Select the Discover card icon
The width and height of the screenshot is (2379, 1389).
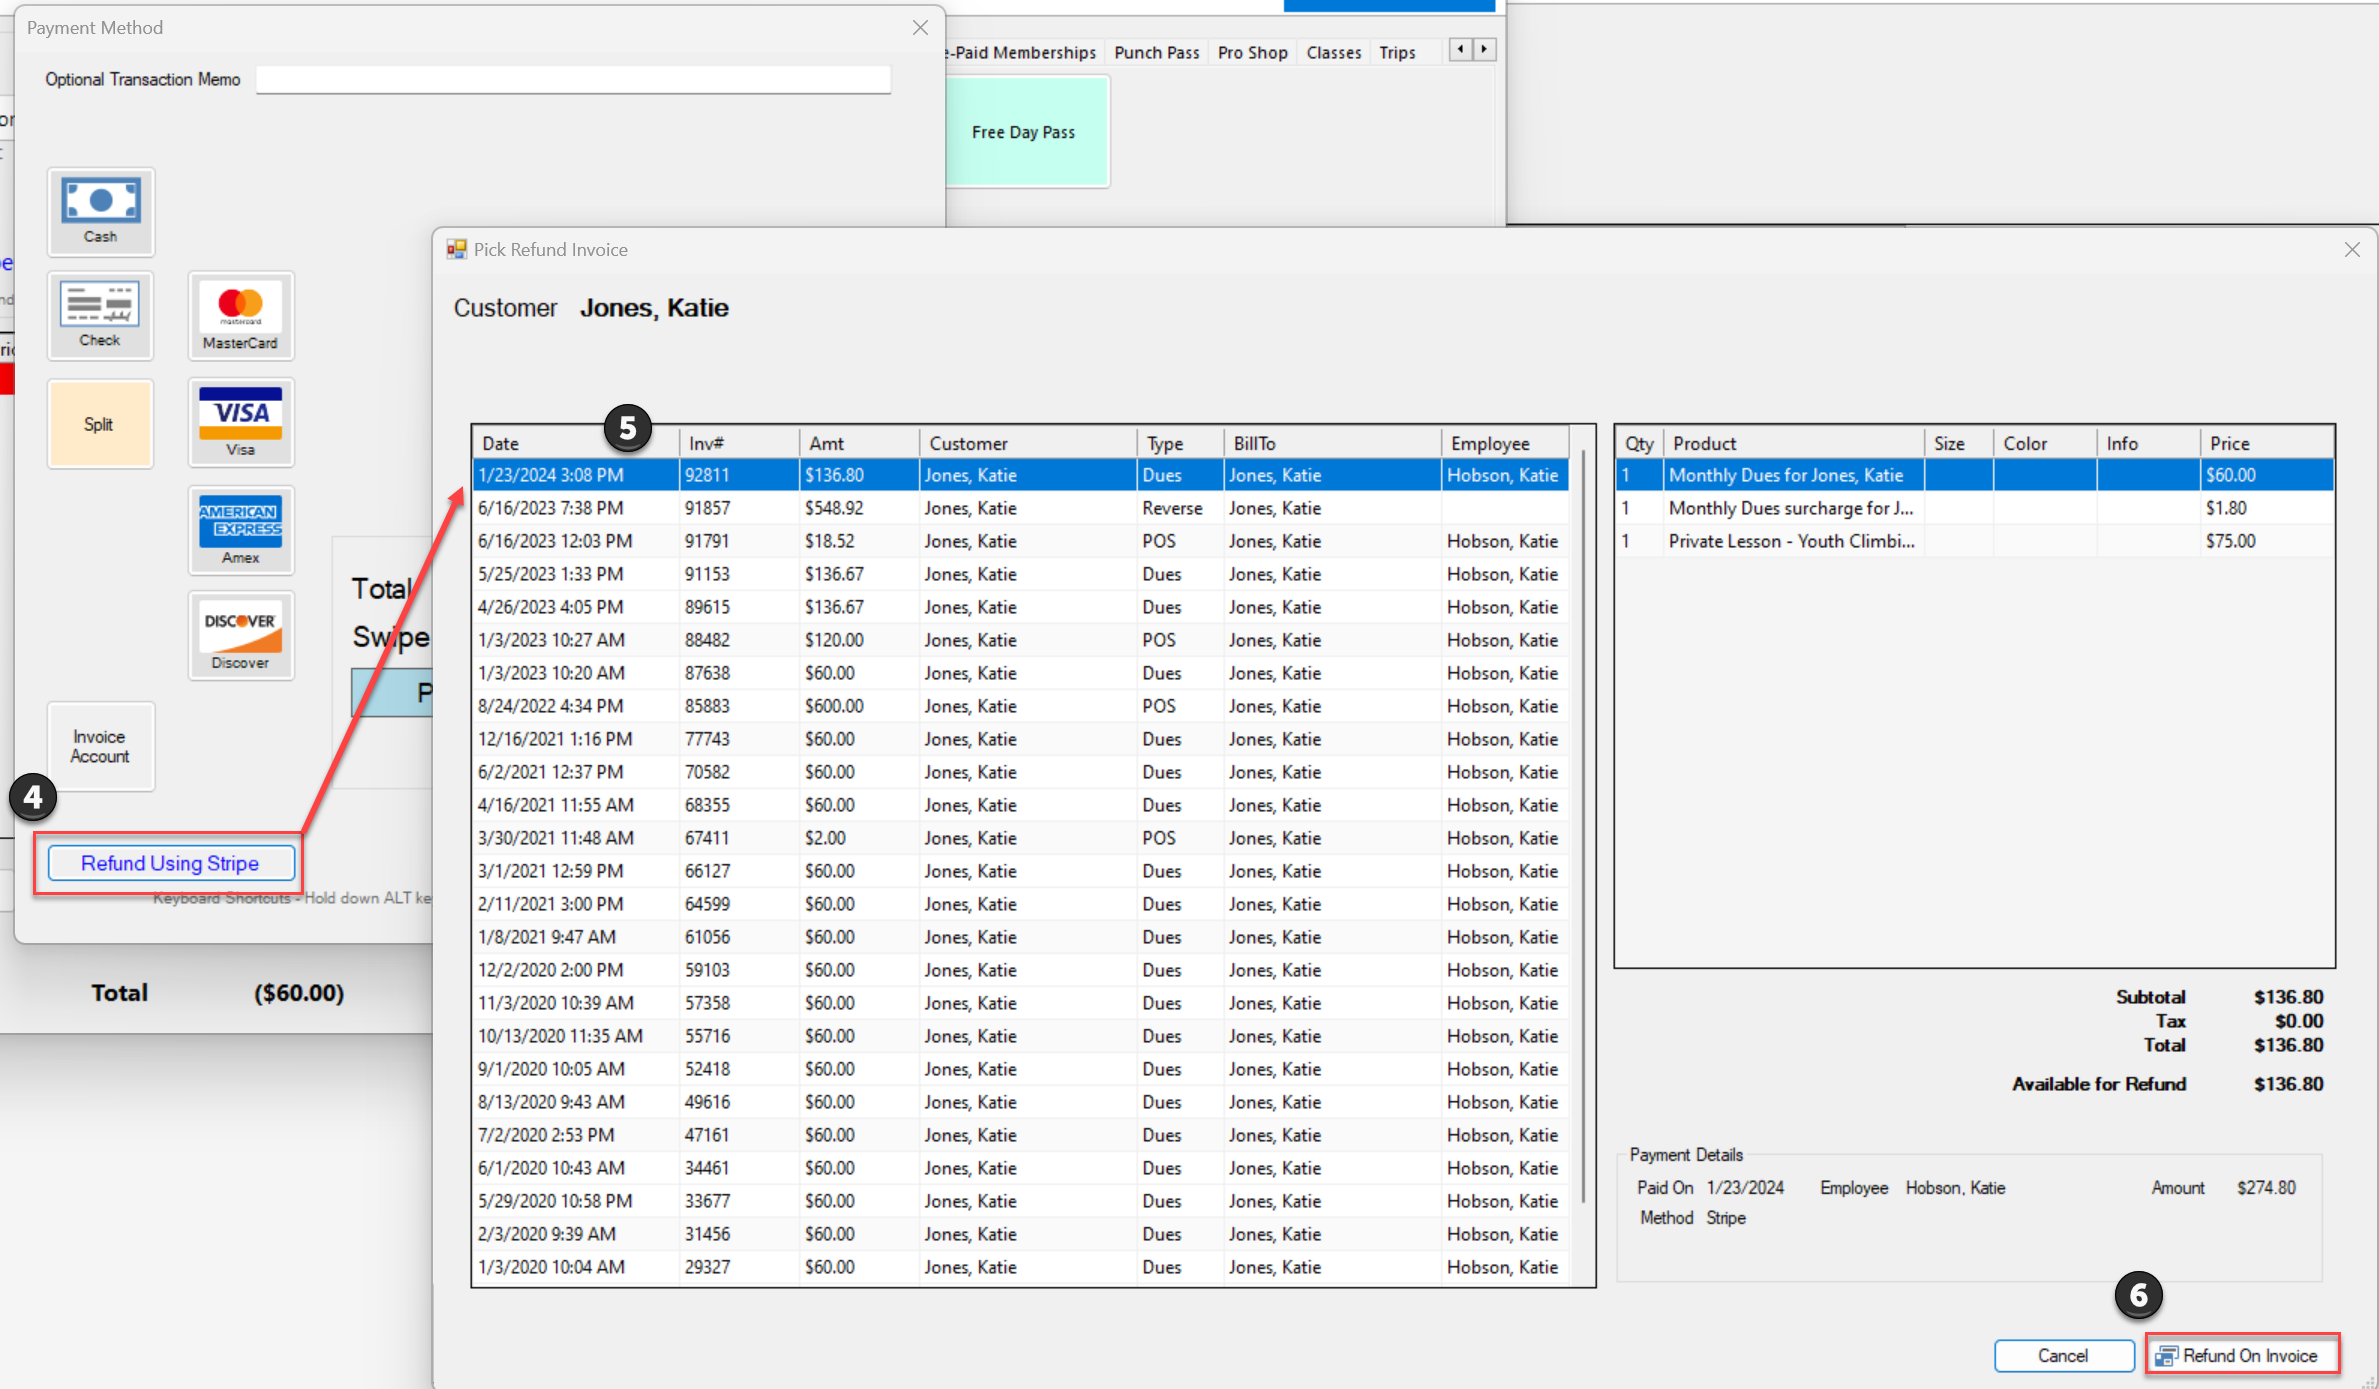[x=241, y=635]
